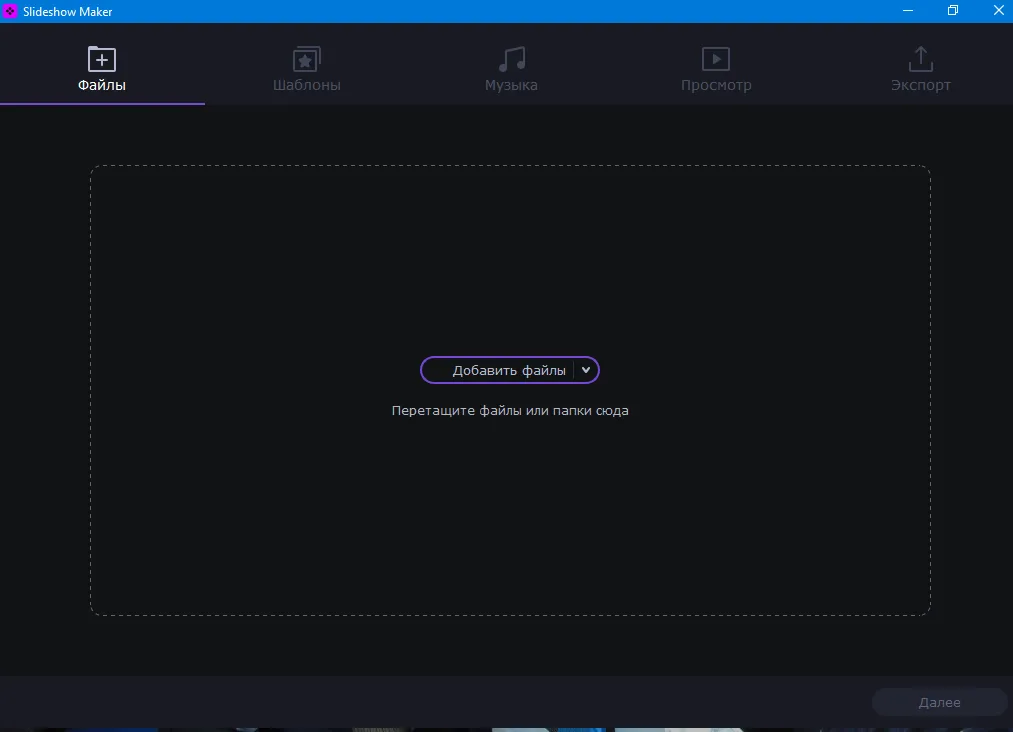The width and height of the screenshot is (1013, 732).
Task: Select the Файлы tab plus-file icon
Action: pos(103,58)
